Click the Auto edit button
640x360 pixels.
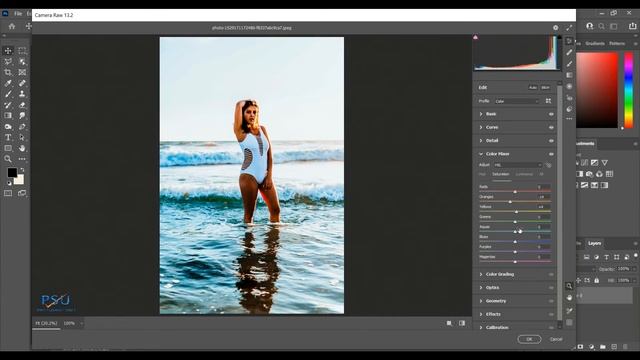(x=533, y=87)
